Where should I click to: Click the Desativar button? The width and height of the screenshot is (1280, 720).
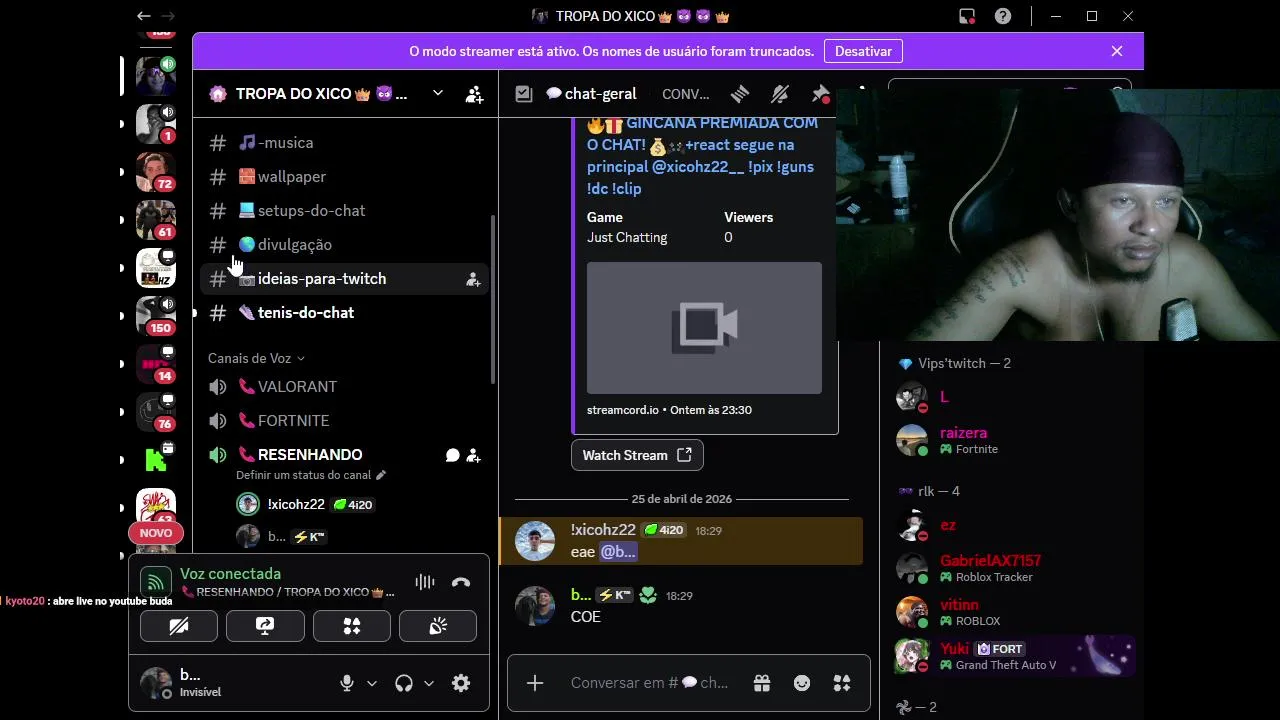pos(863,51)
